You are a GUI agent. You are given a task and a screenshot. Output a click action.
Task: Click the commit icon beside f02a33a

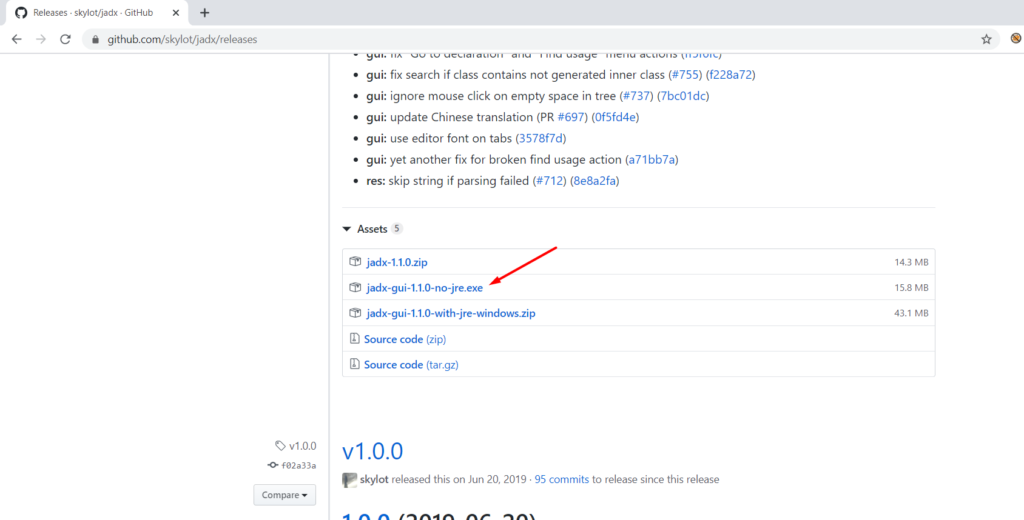272,465
